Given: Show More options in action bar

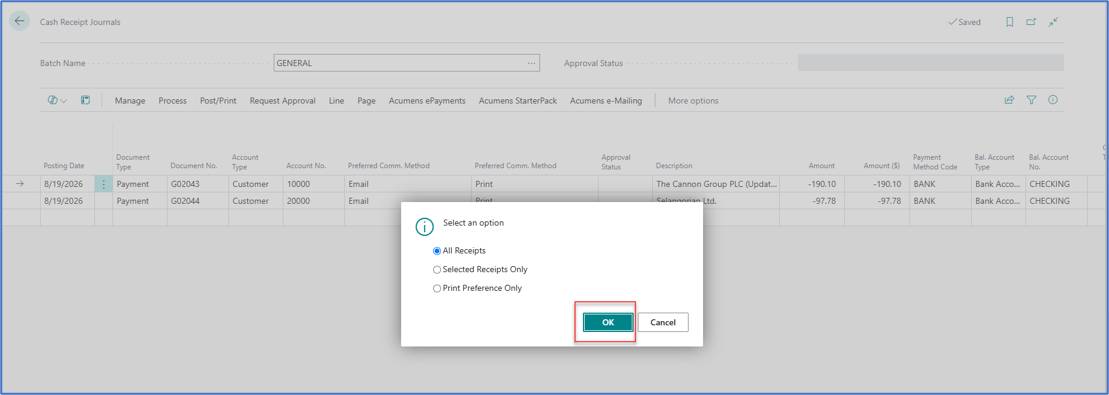Looking at the screenshot, I should pyautogui.click(x=693, y=101).
